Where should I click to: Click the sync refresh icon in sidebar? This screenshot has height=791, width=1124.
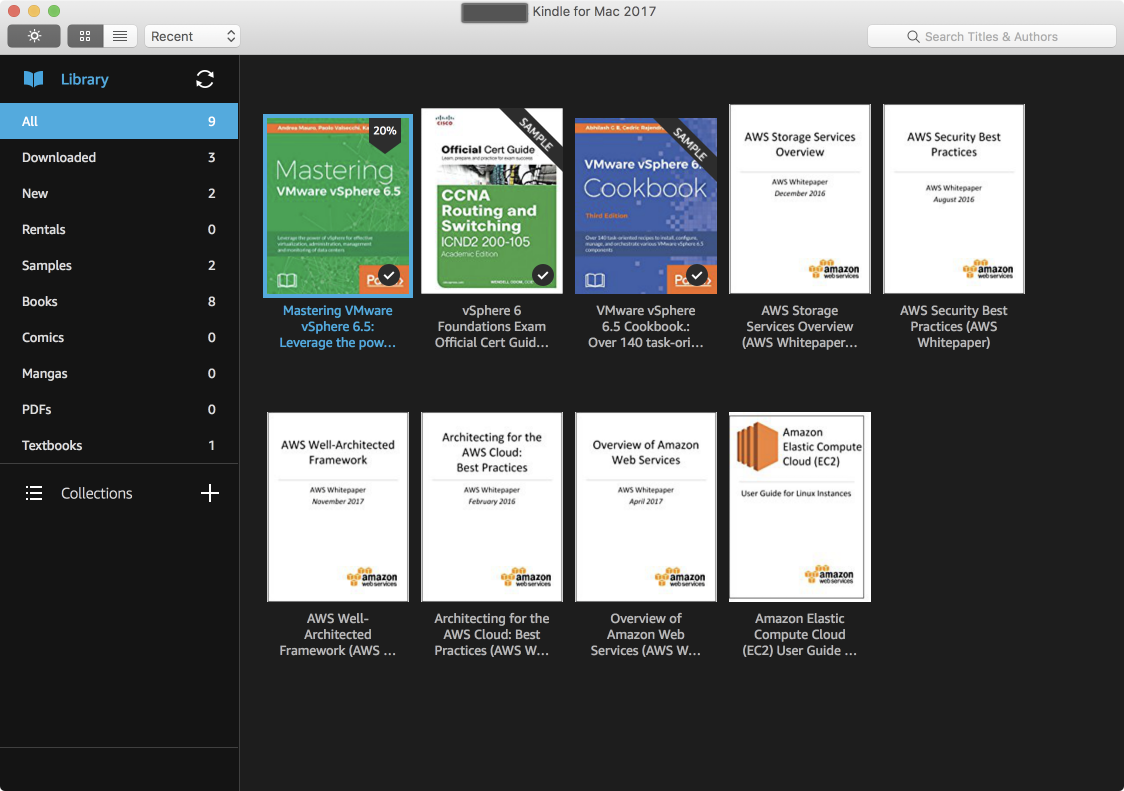205,79
